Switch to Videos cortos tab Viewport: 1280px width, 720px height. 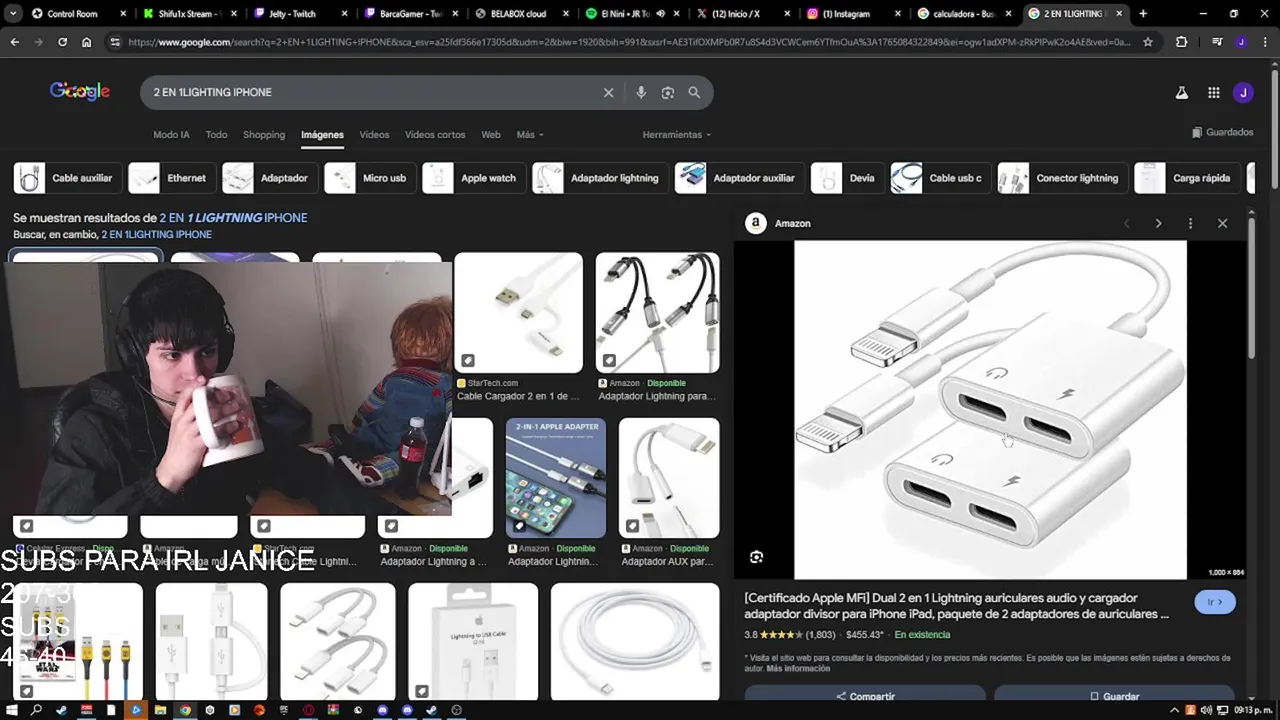(x=435, y=135)
